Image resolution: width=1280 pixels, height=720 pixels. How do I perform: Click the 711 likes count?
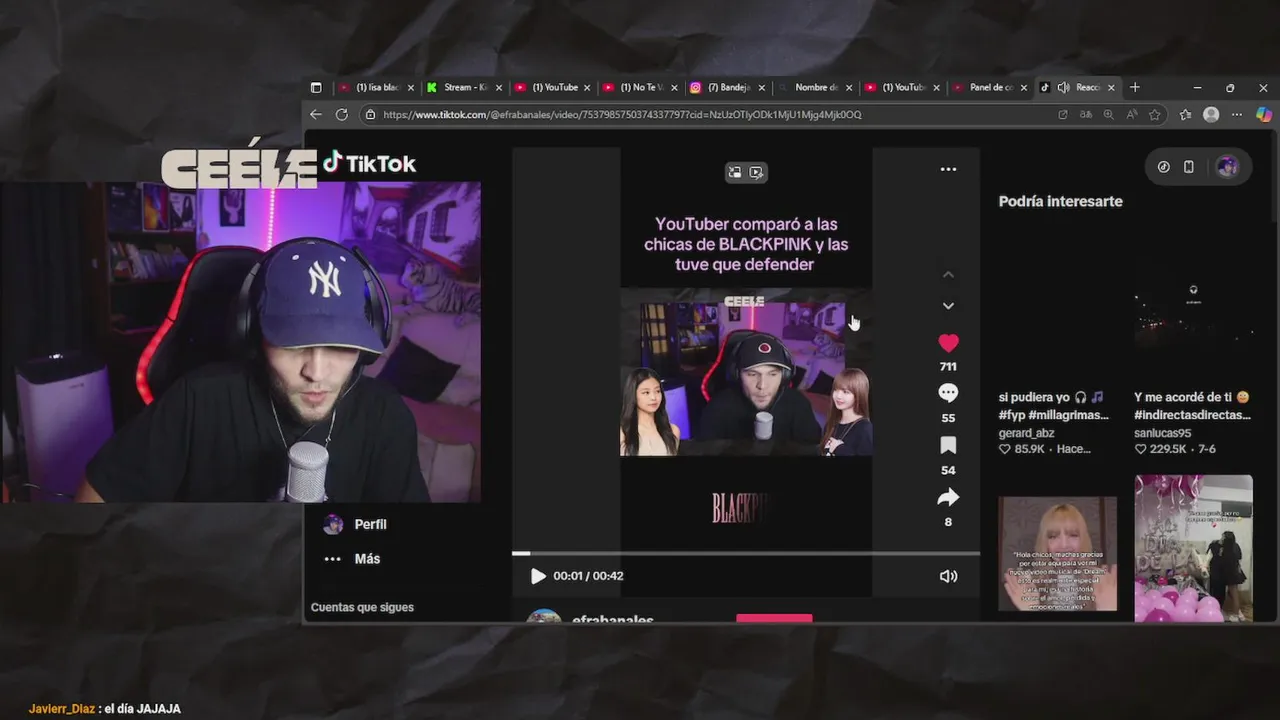click(x=948, y=367)
